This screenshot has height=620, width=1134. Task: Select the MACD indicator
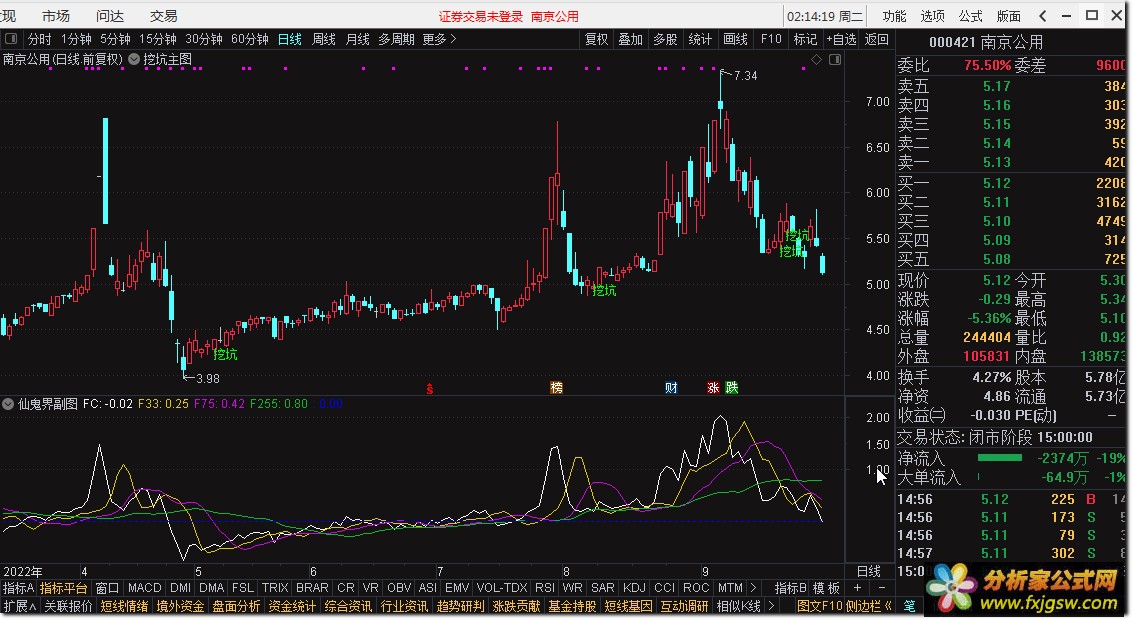pos(145,588)
